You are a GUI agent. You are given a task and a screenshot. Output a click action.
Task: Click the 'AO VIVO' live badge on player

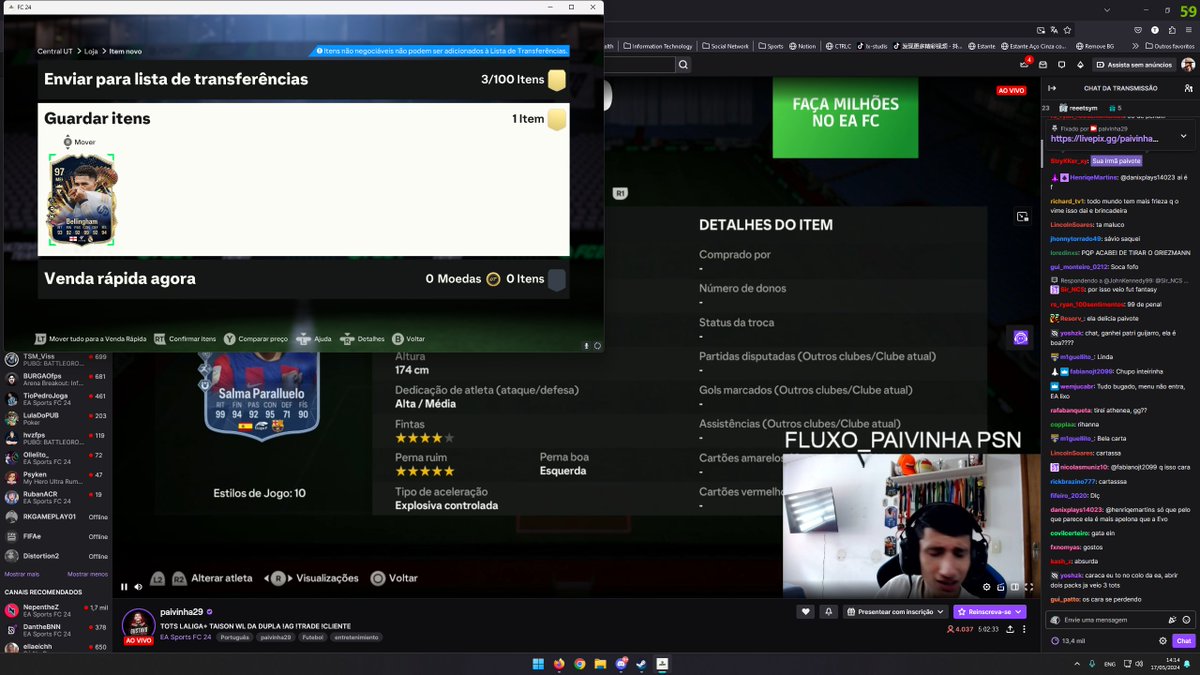coord(1012,90)
